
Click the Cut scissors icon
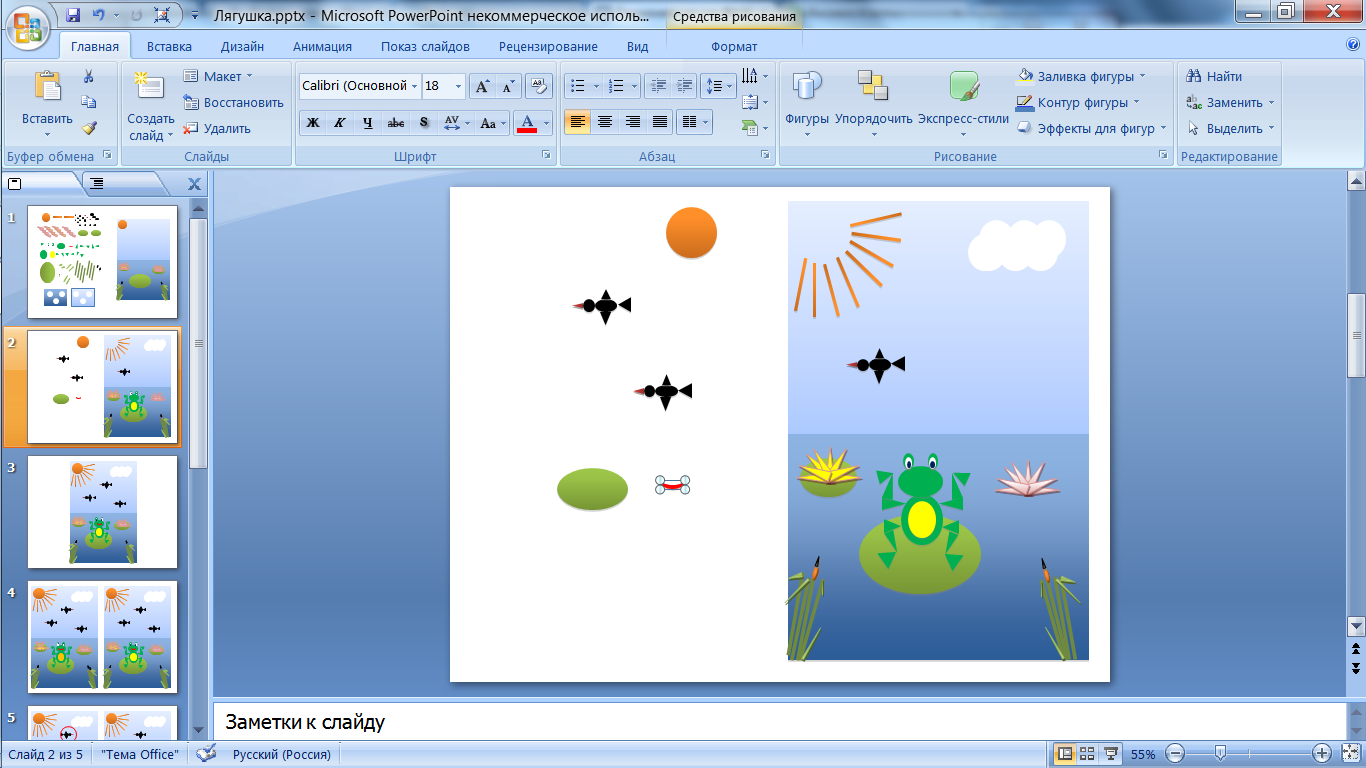click(88, 76)
